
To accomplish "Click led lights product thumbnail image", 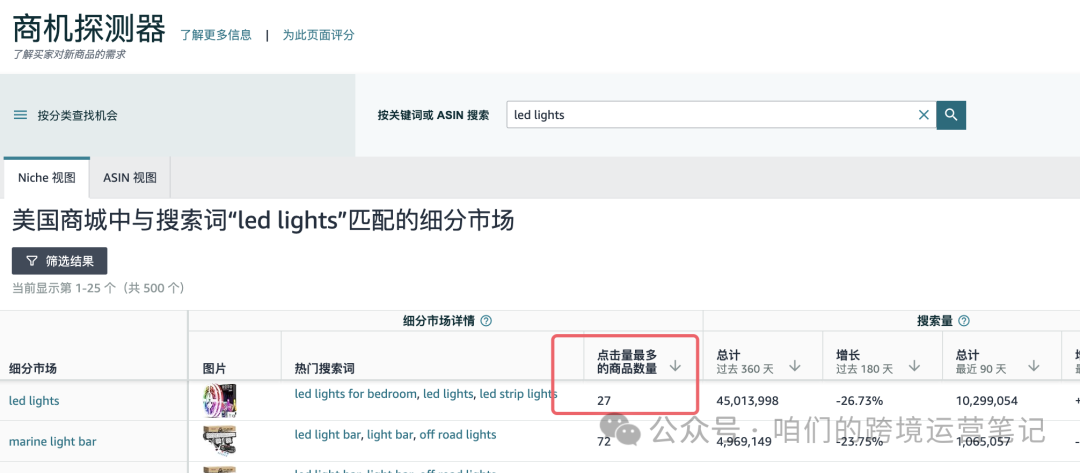I will click(220, 401).
